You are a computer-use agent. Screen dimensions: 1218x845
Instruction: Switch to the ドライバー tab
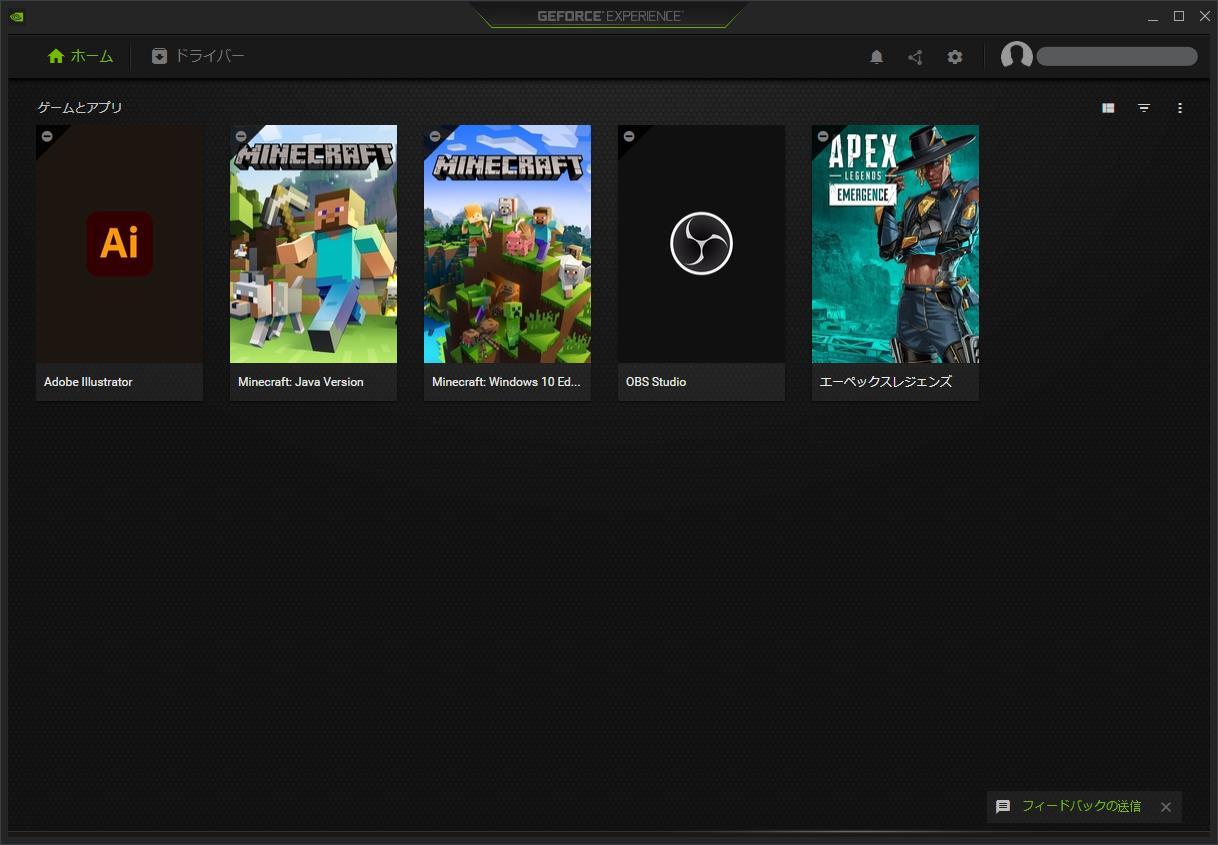[x=198, y=56]
